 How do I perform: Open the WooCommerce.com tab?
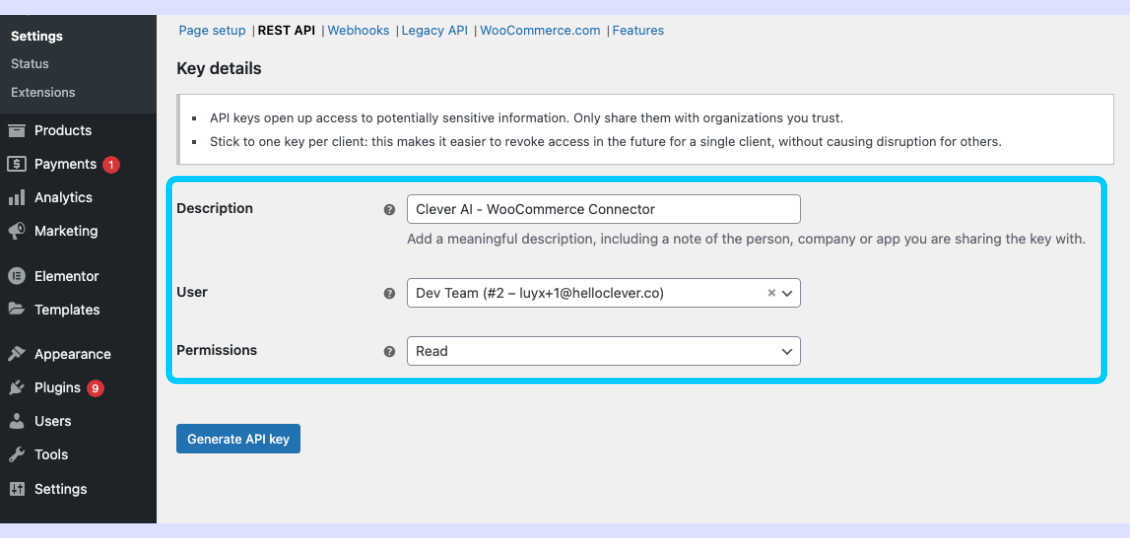click(540, 30)
